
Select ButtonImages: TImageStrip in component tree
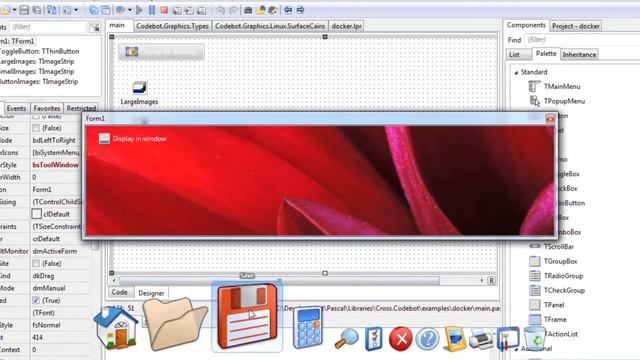click(x=38, y=82)
